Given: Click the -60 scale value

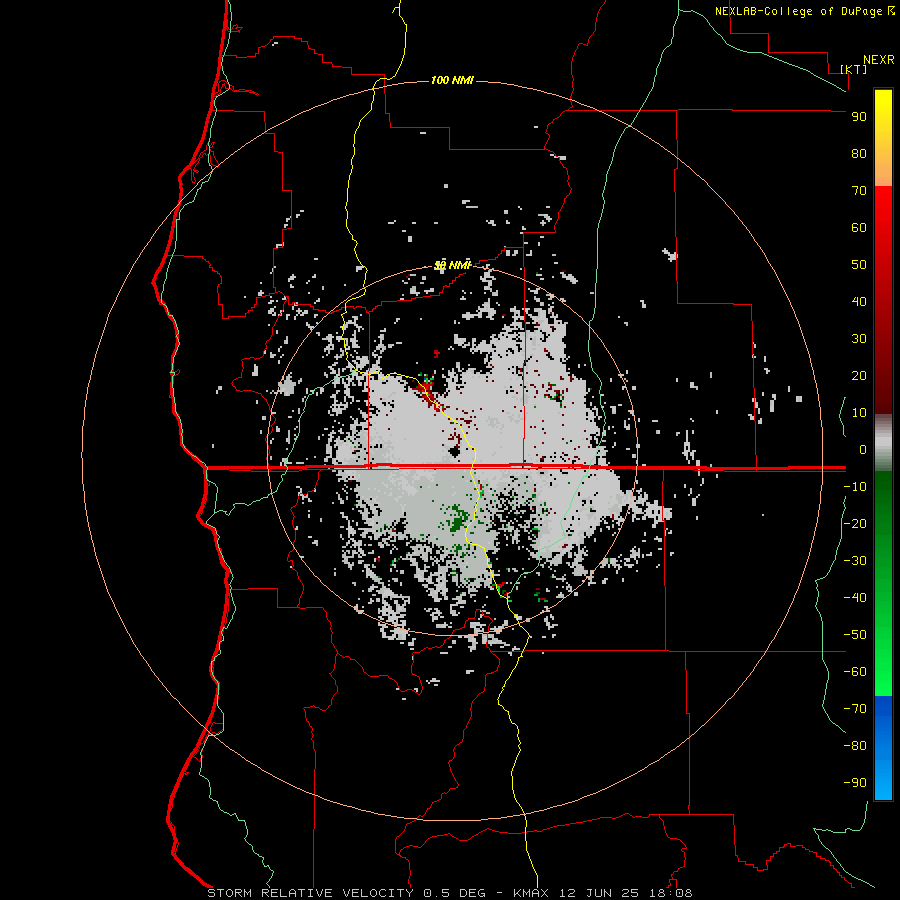Looking at the screenshot, I should point(855,672).
